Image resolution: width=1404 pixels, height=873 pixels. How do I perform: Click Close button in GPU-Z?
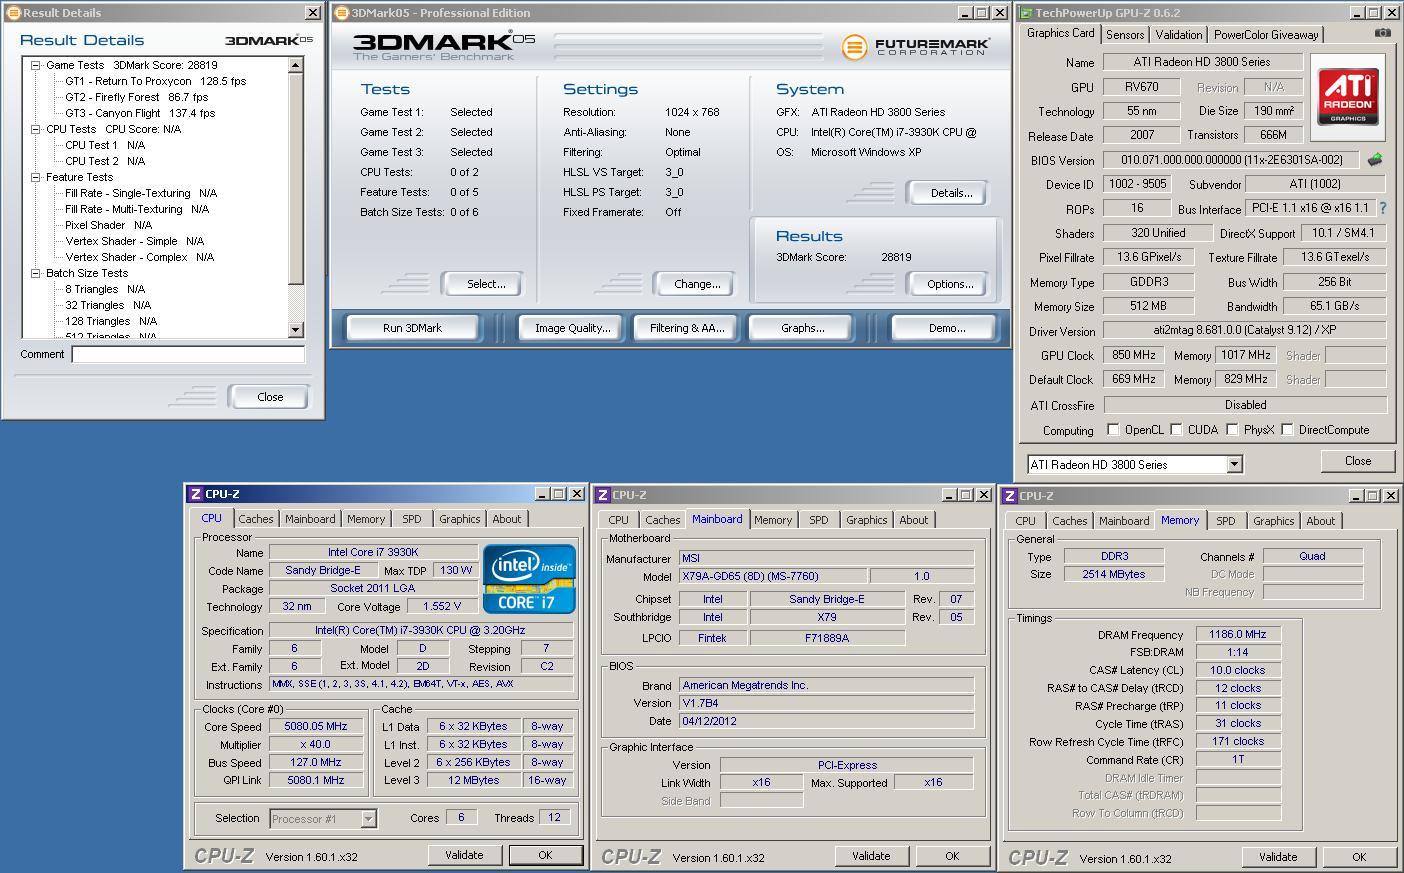[x=1358, y=461]
